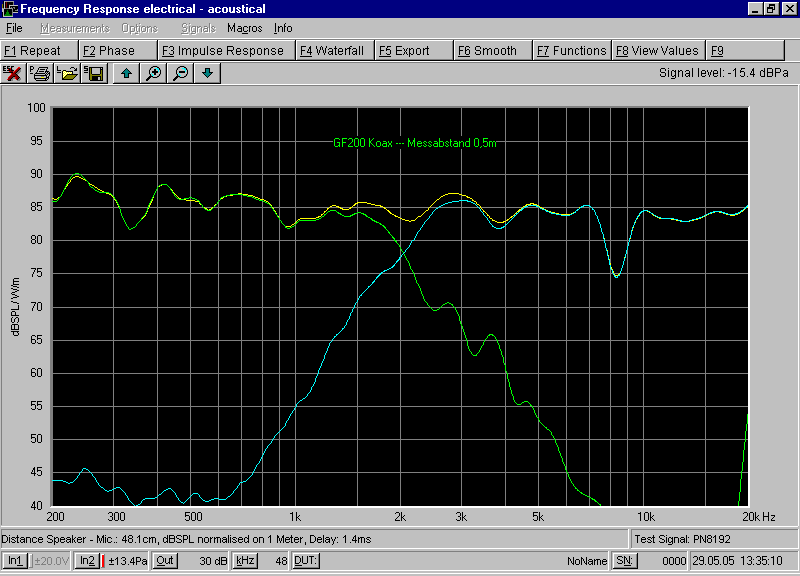This screenshot has height=576, width=800.
Task: Click the kHz sample rate button
Action: click(244, 561)
